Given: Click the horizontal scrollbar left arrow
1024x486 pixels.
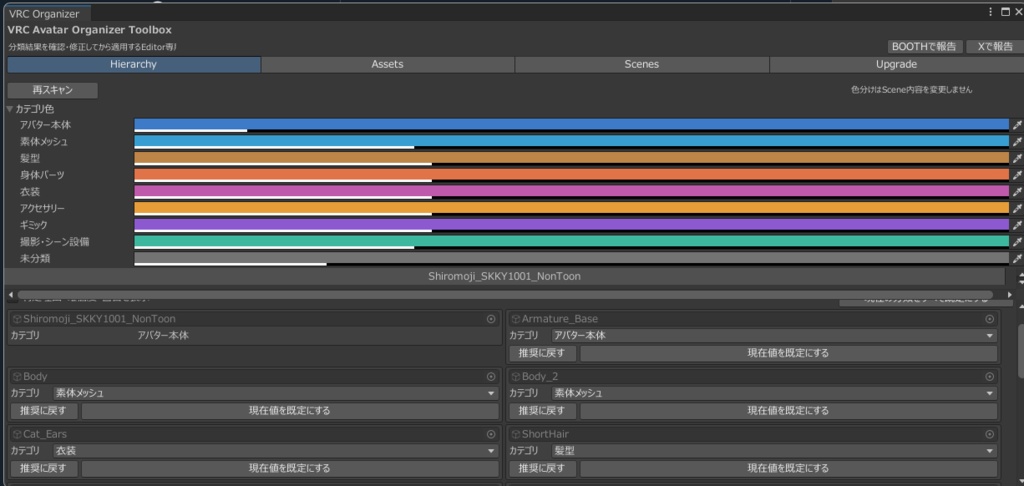Looking at the screenshot, I should click(x=11, y=295).
